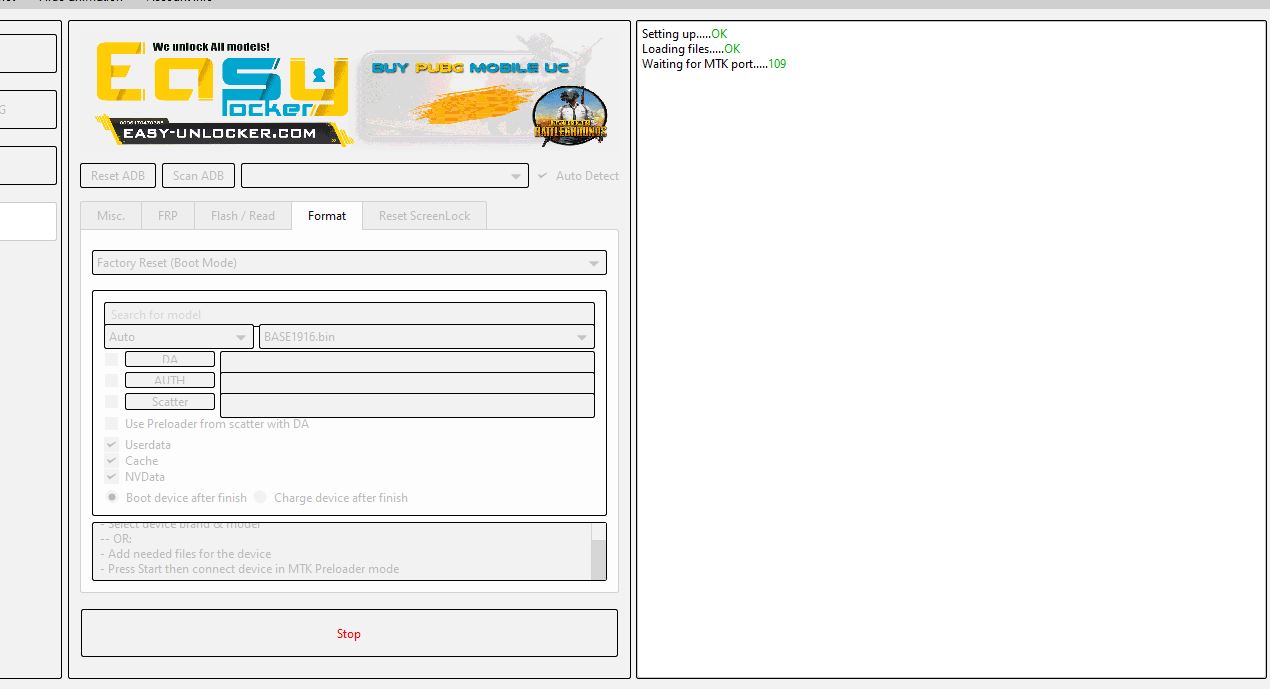1270x689 pixels.
Task: Click the "Waiting for MTK port" log line
Action: [714, 64]
